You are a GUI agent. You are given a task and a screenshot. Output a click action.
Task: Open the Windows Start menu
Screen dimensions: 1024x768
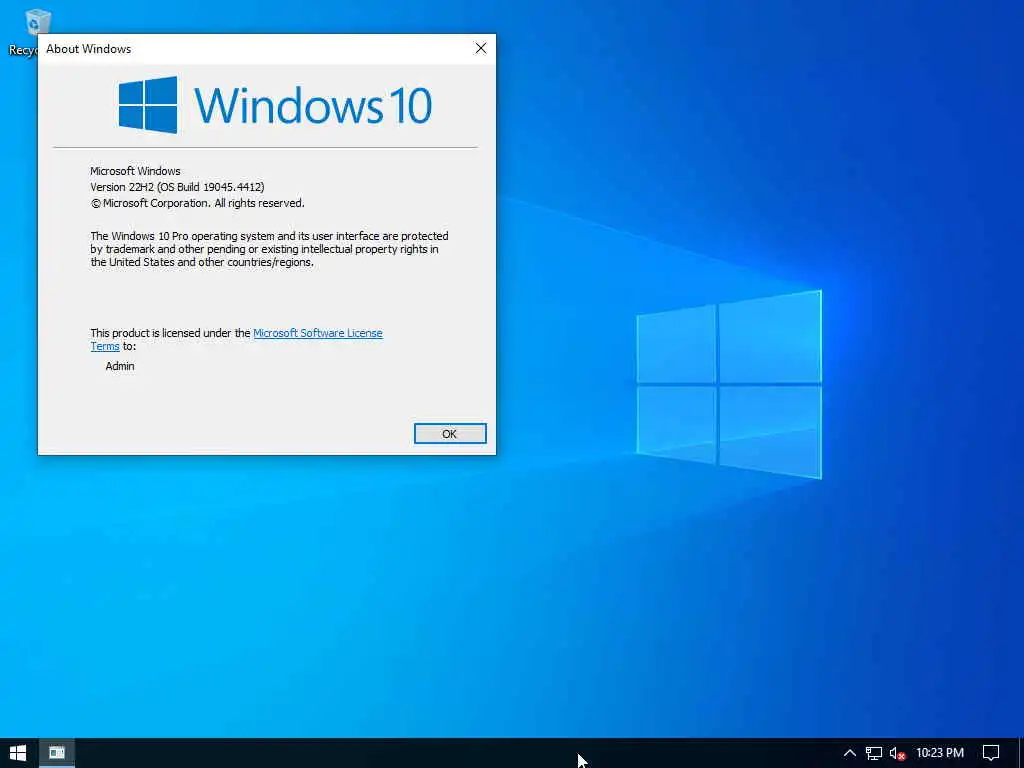click(x=18, y=753)
